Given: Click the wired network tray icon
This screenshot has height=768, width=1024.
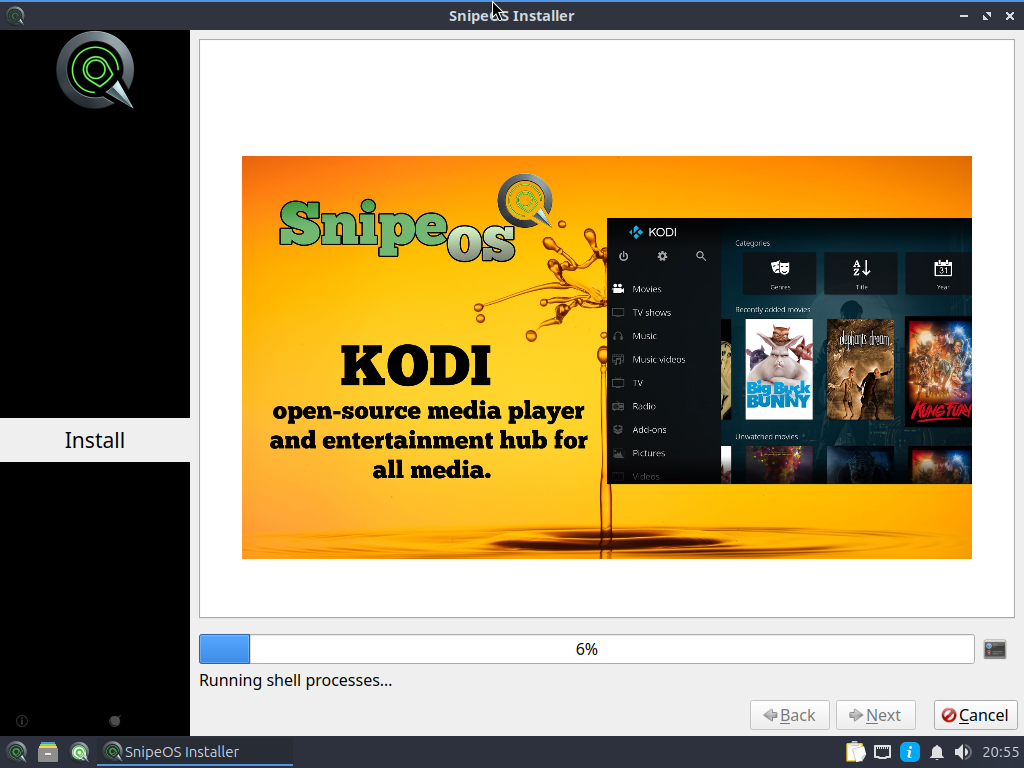Looking at the screenshot, I should [x=882, y=752].
